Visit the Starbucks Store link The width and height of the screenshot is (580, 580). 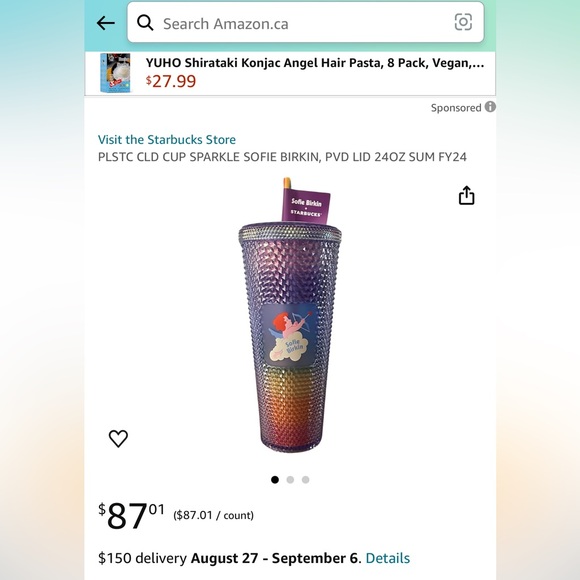click(x=167, y=139)
